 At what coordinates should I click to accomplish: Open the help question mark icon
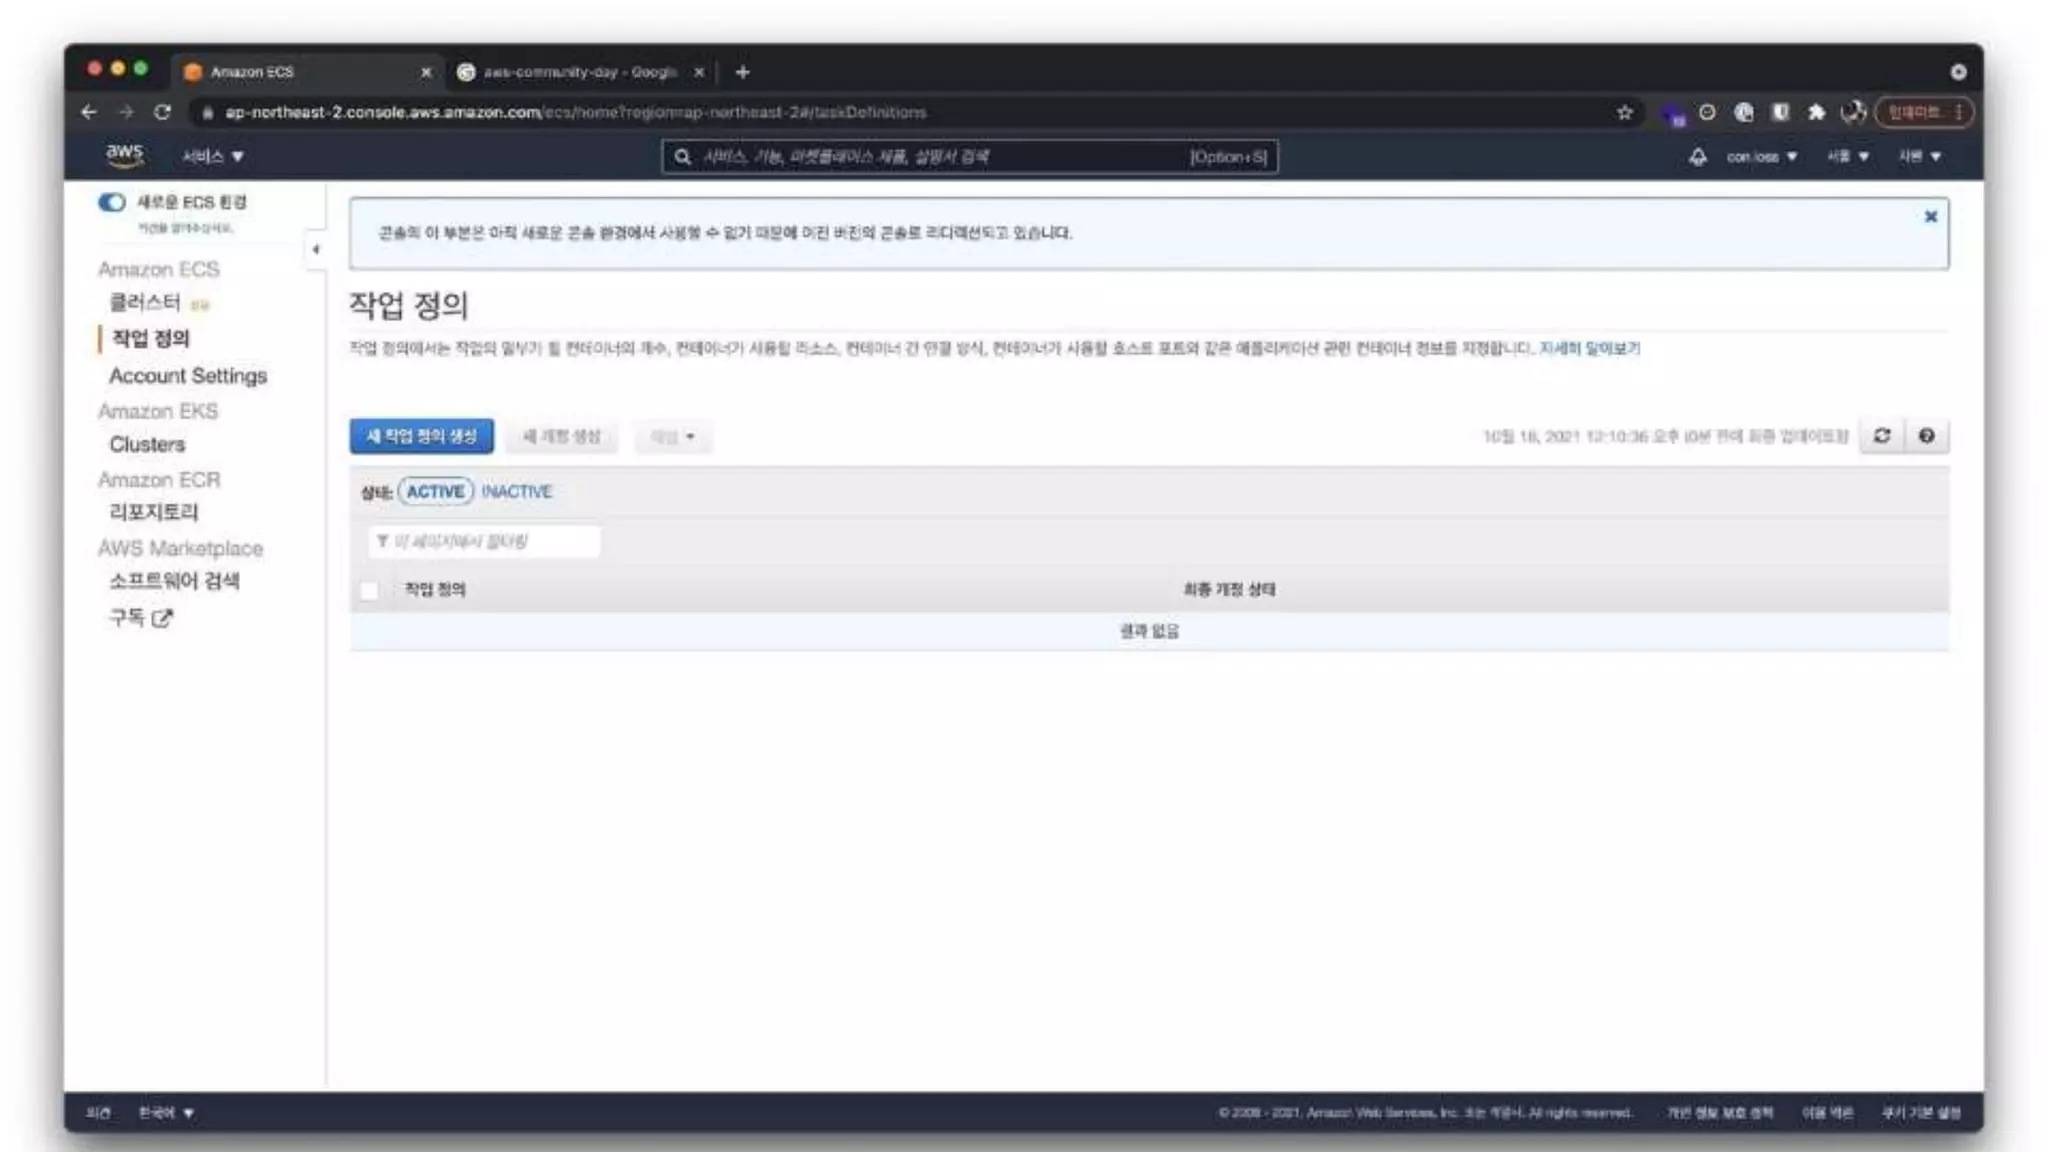[x=1926, y=436]
